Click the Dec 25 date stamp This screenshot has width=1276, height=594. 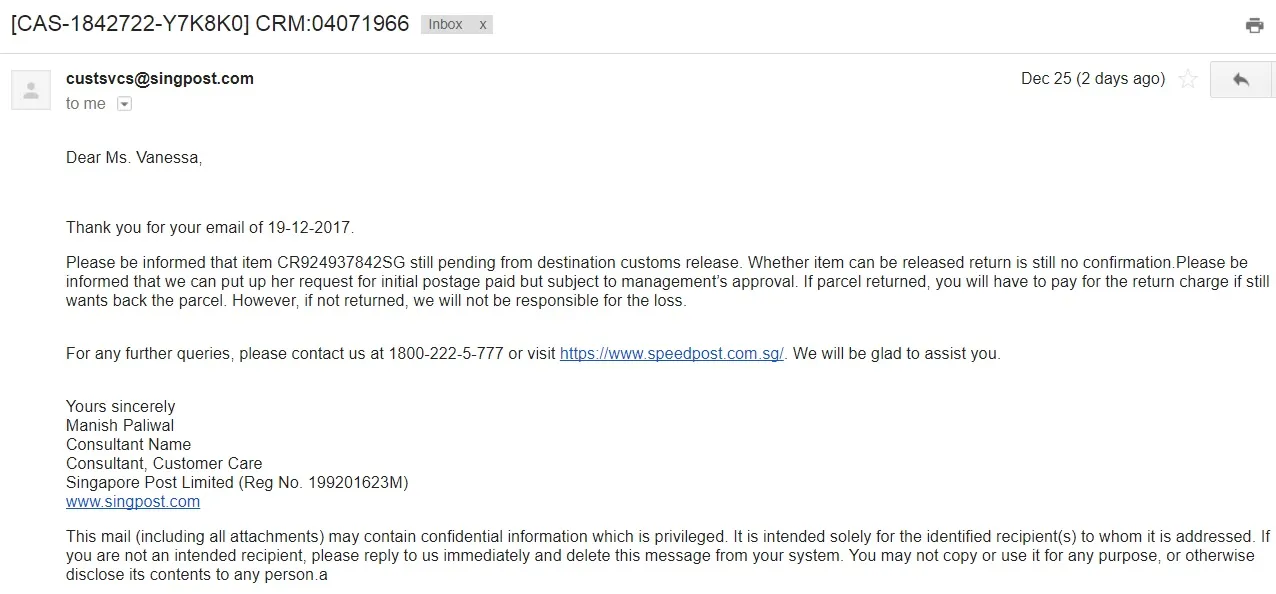[1092, 78]
